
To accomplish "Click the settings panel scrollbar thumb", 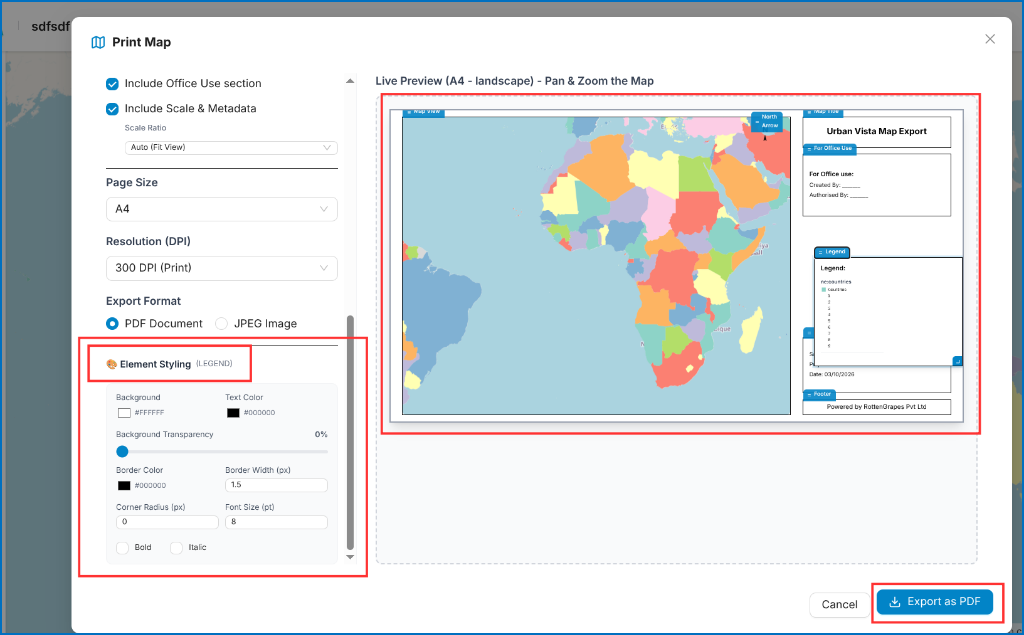I will click(350, 432).
